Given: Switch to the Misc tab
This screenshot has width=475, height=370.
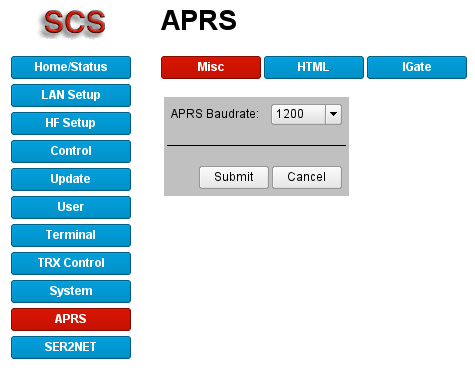Looking at the screenshot, I should [211, 67].
